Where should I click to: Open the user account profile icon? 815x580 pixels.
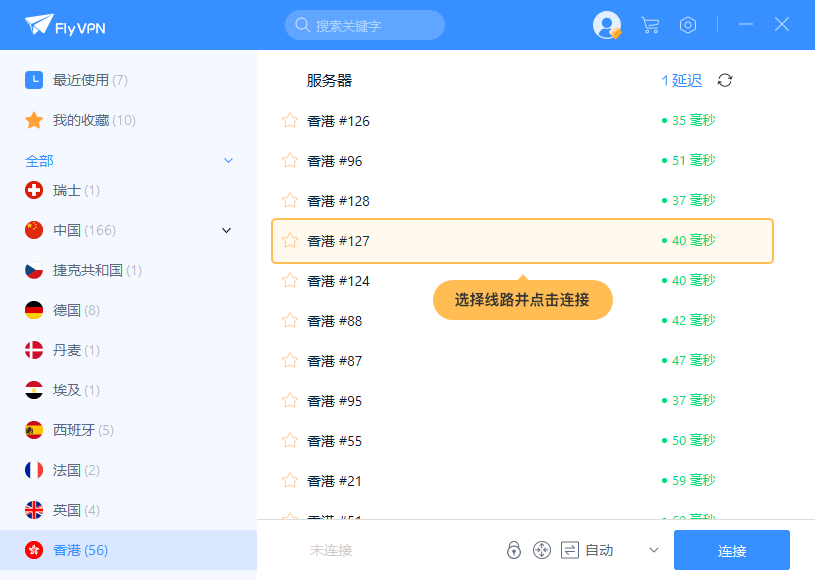click(606, 25)
